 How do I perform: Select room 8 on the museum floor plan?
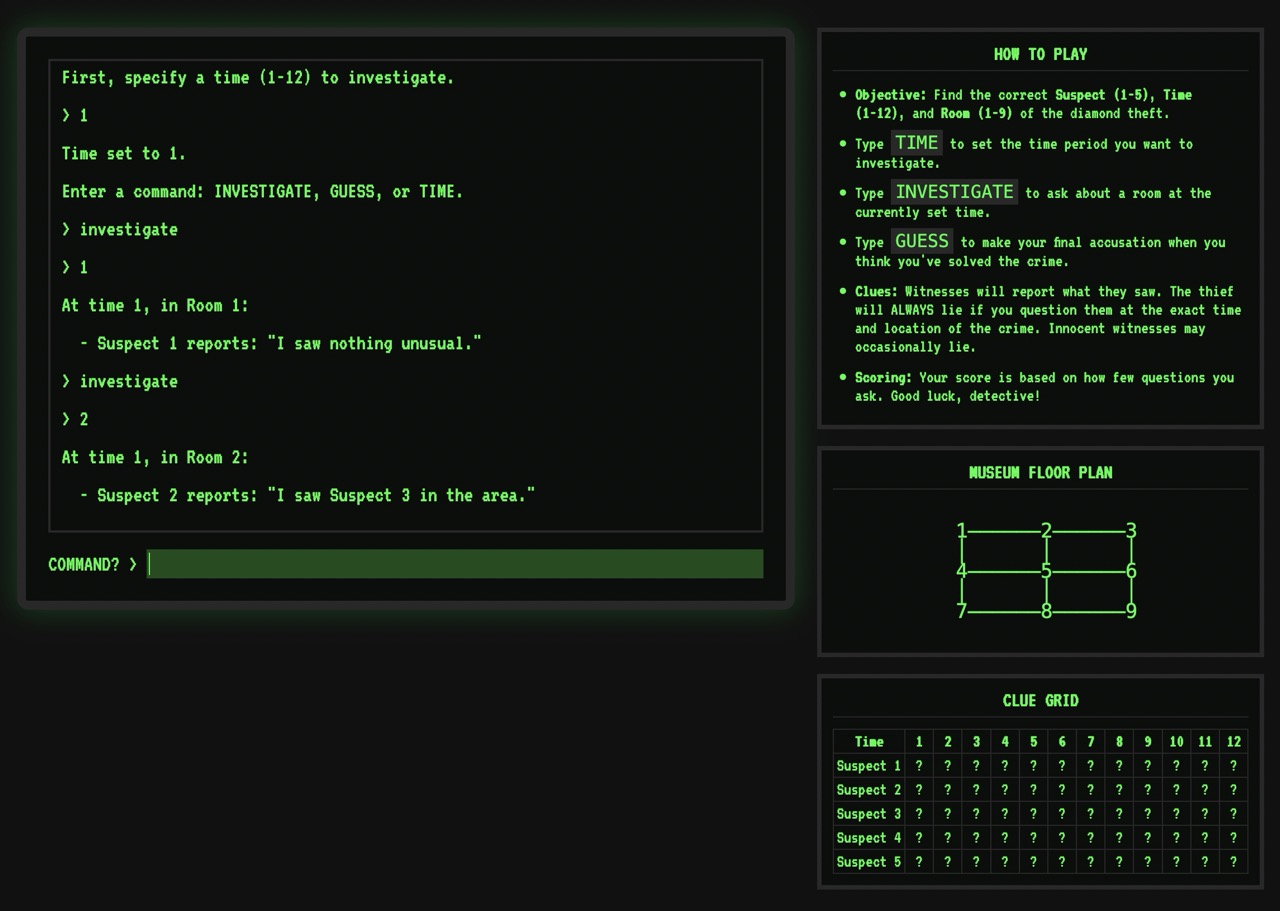[1046, 611]
